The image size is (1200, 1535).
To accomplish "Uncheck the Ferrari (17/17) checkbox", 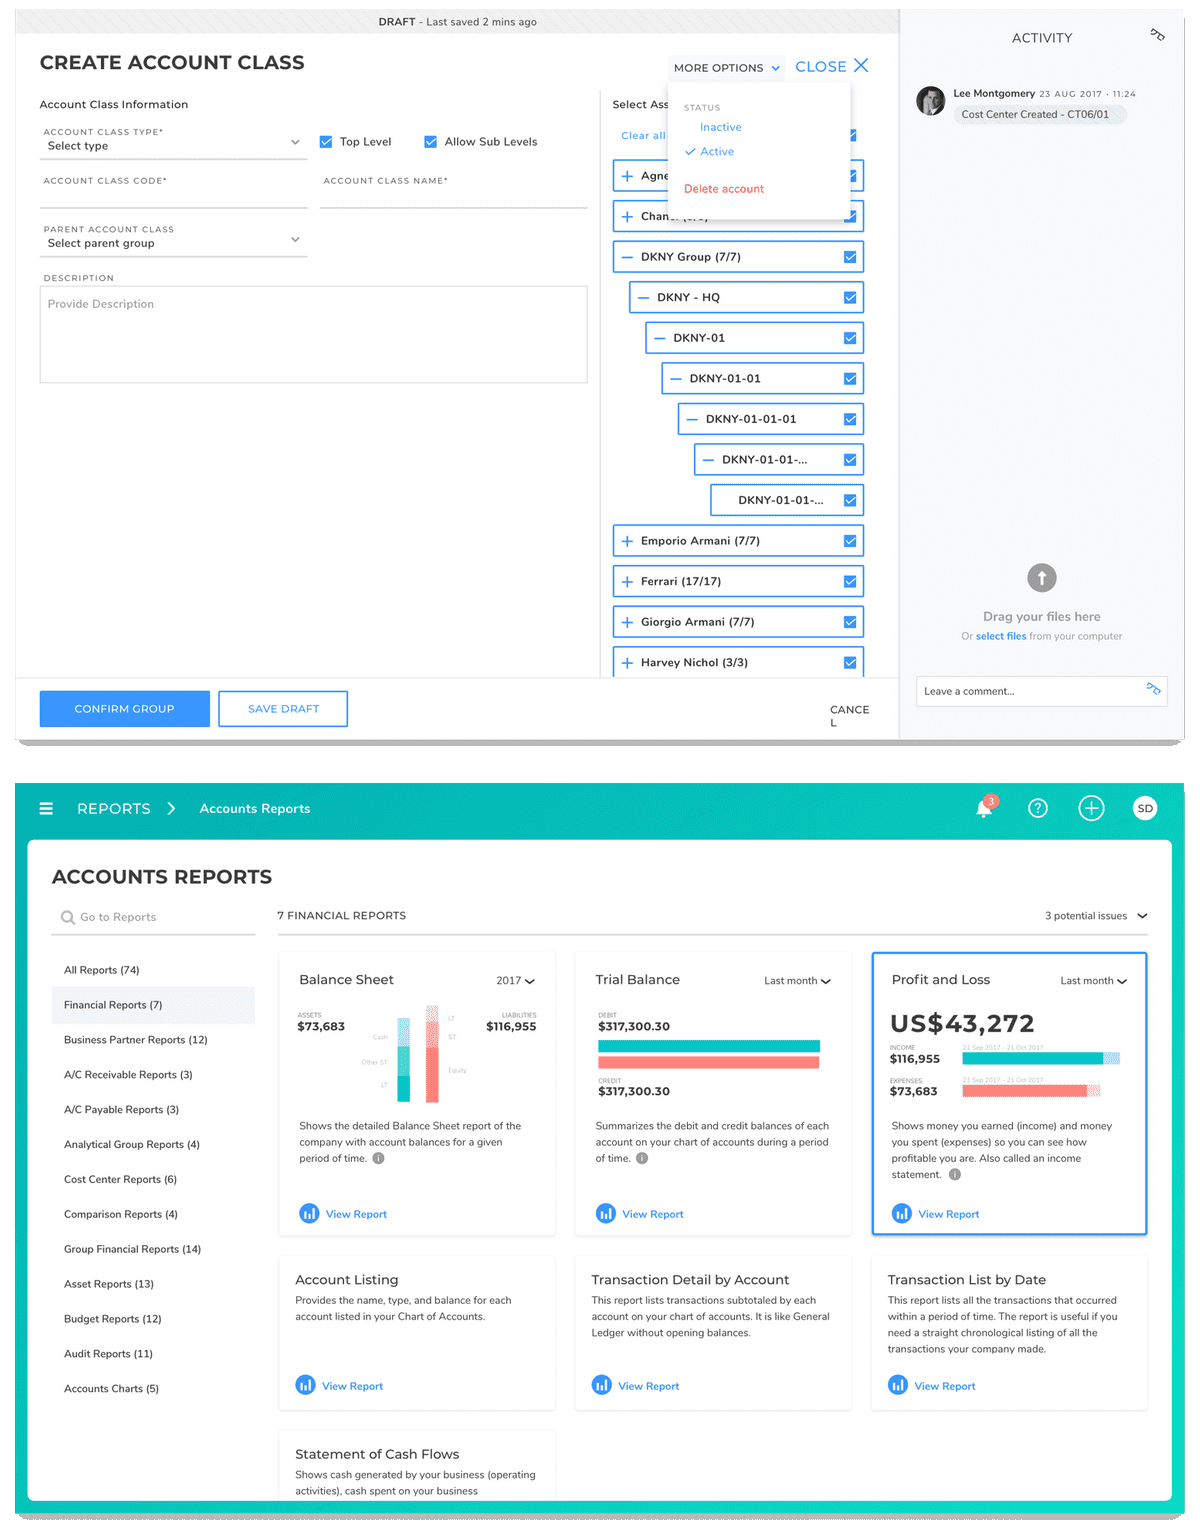I will pos(850,582).
